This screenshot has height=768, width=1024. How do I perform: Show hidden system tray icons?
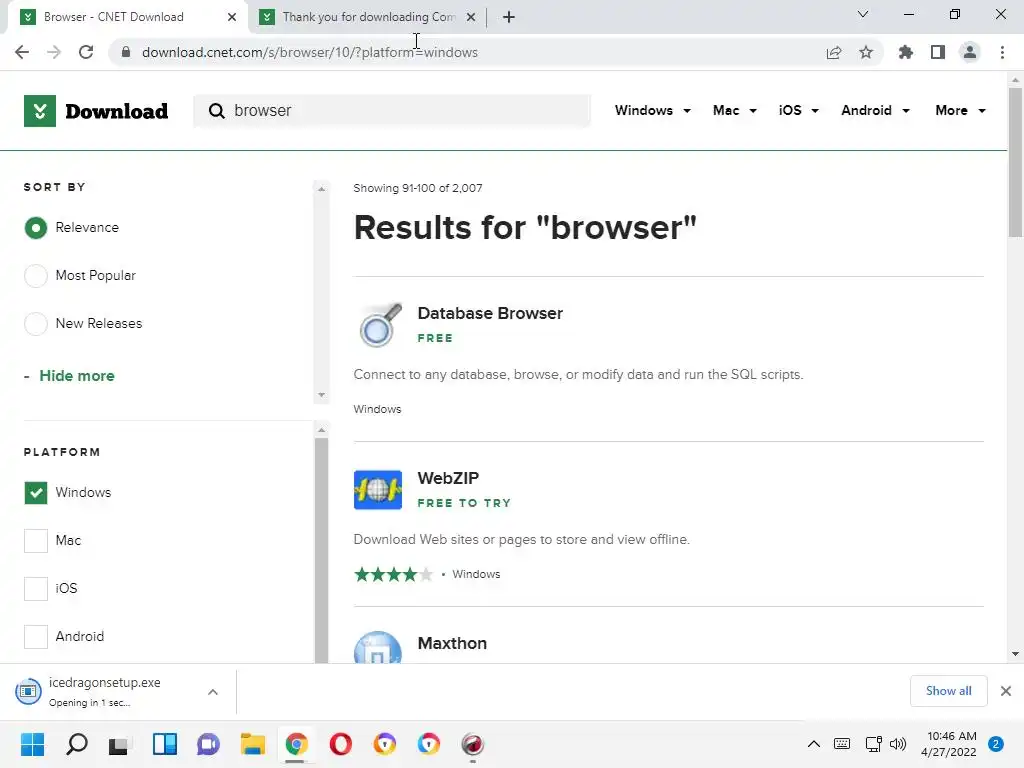point(814,744)
